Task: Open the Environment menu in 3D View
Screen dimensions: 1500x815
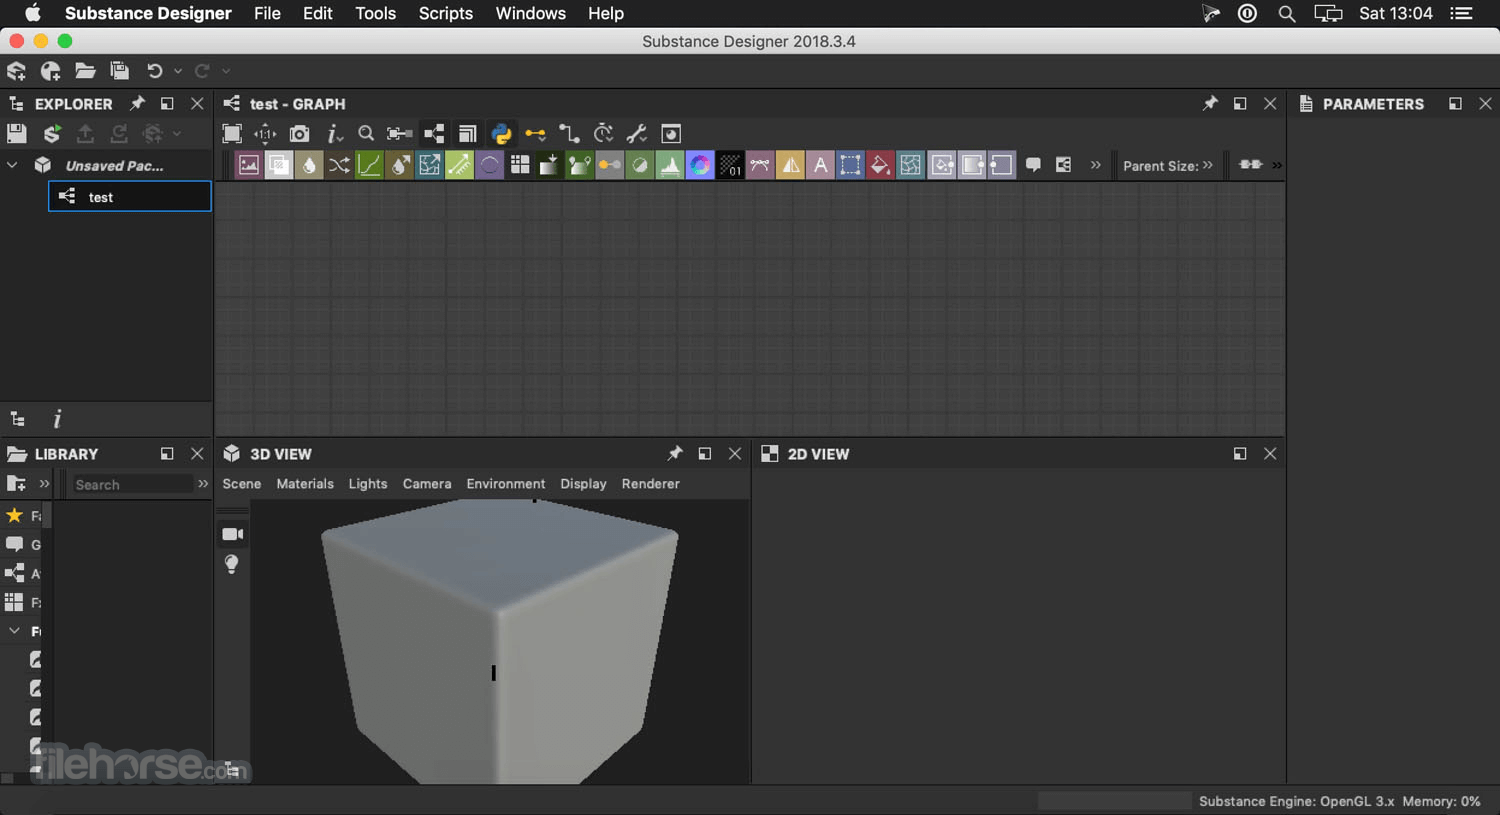Action: pyautogui.click(x=506, y=484)
